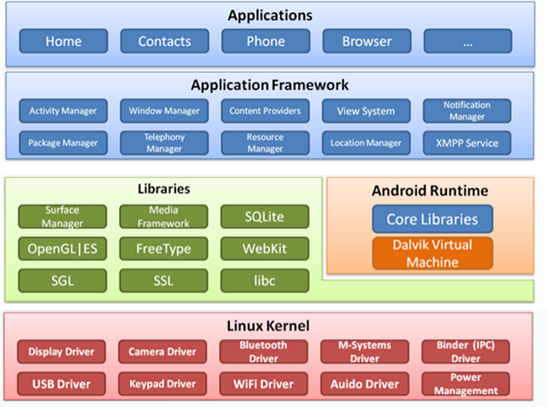Viewport: 548px width, 407px height.
Task: Select the Dalvik Virtual Machine box
Action: coord(433,253)
